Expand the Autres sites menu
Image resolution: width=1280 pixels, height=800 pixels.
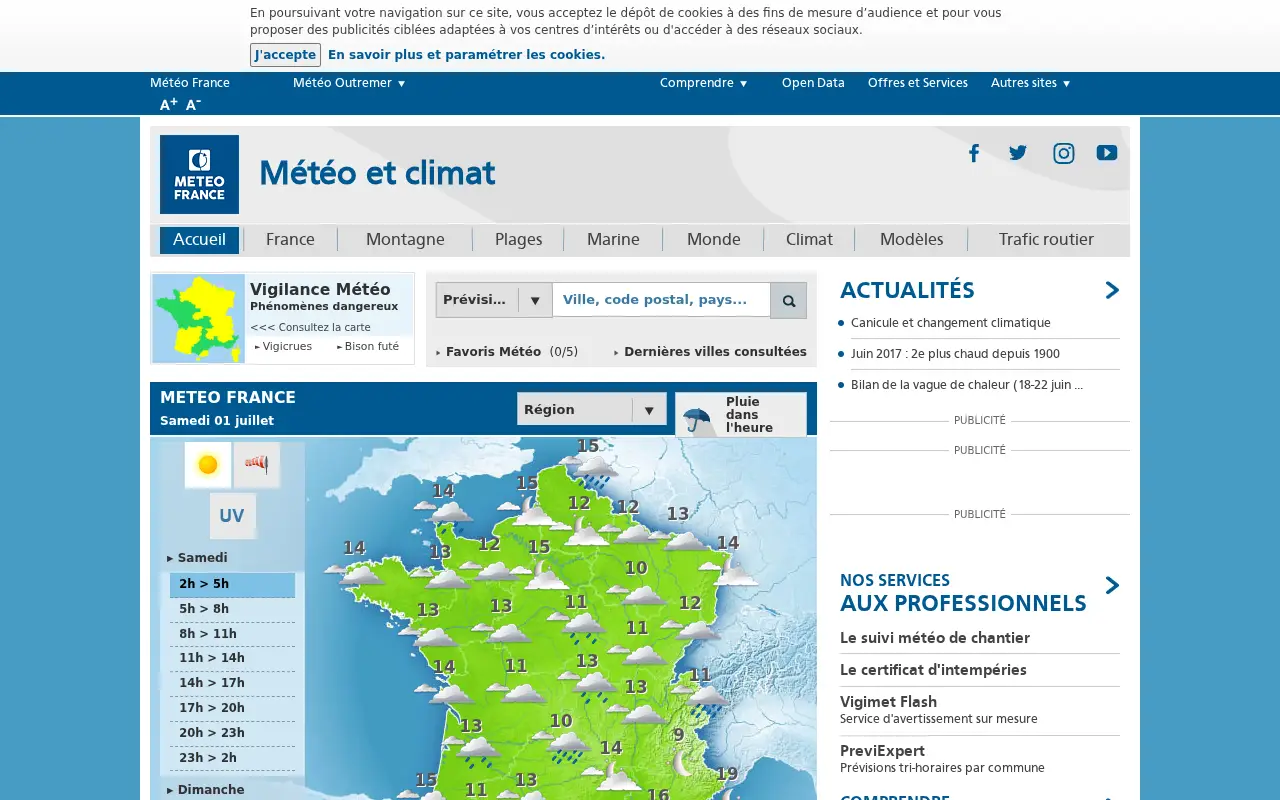1031,83
